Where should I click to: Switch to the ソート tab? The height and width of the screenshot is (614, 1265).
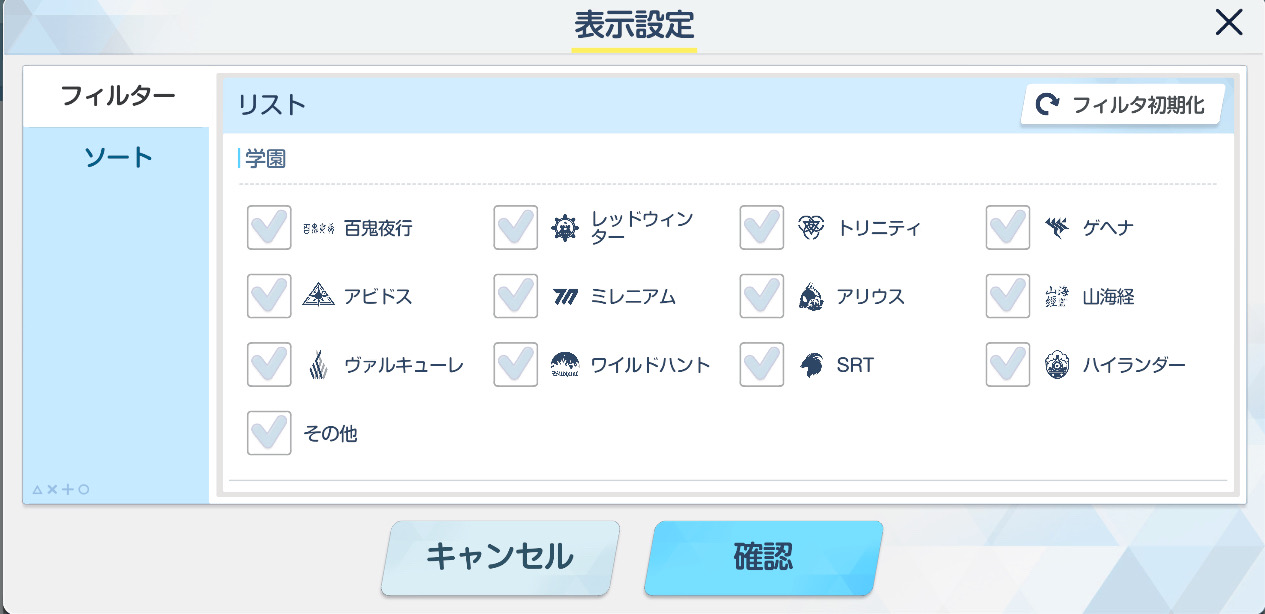tap(118, 157)
